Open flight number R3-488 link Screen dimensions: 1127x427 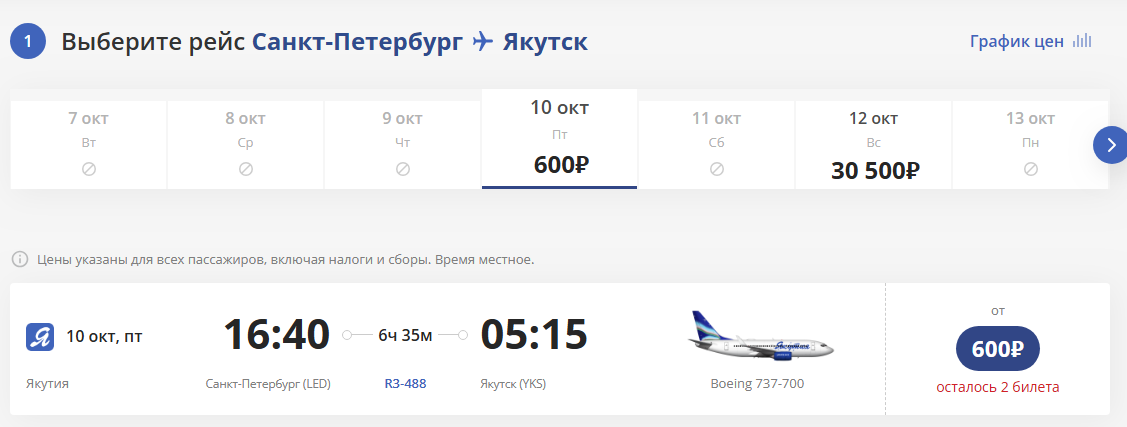(405, 383)
